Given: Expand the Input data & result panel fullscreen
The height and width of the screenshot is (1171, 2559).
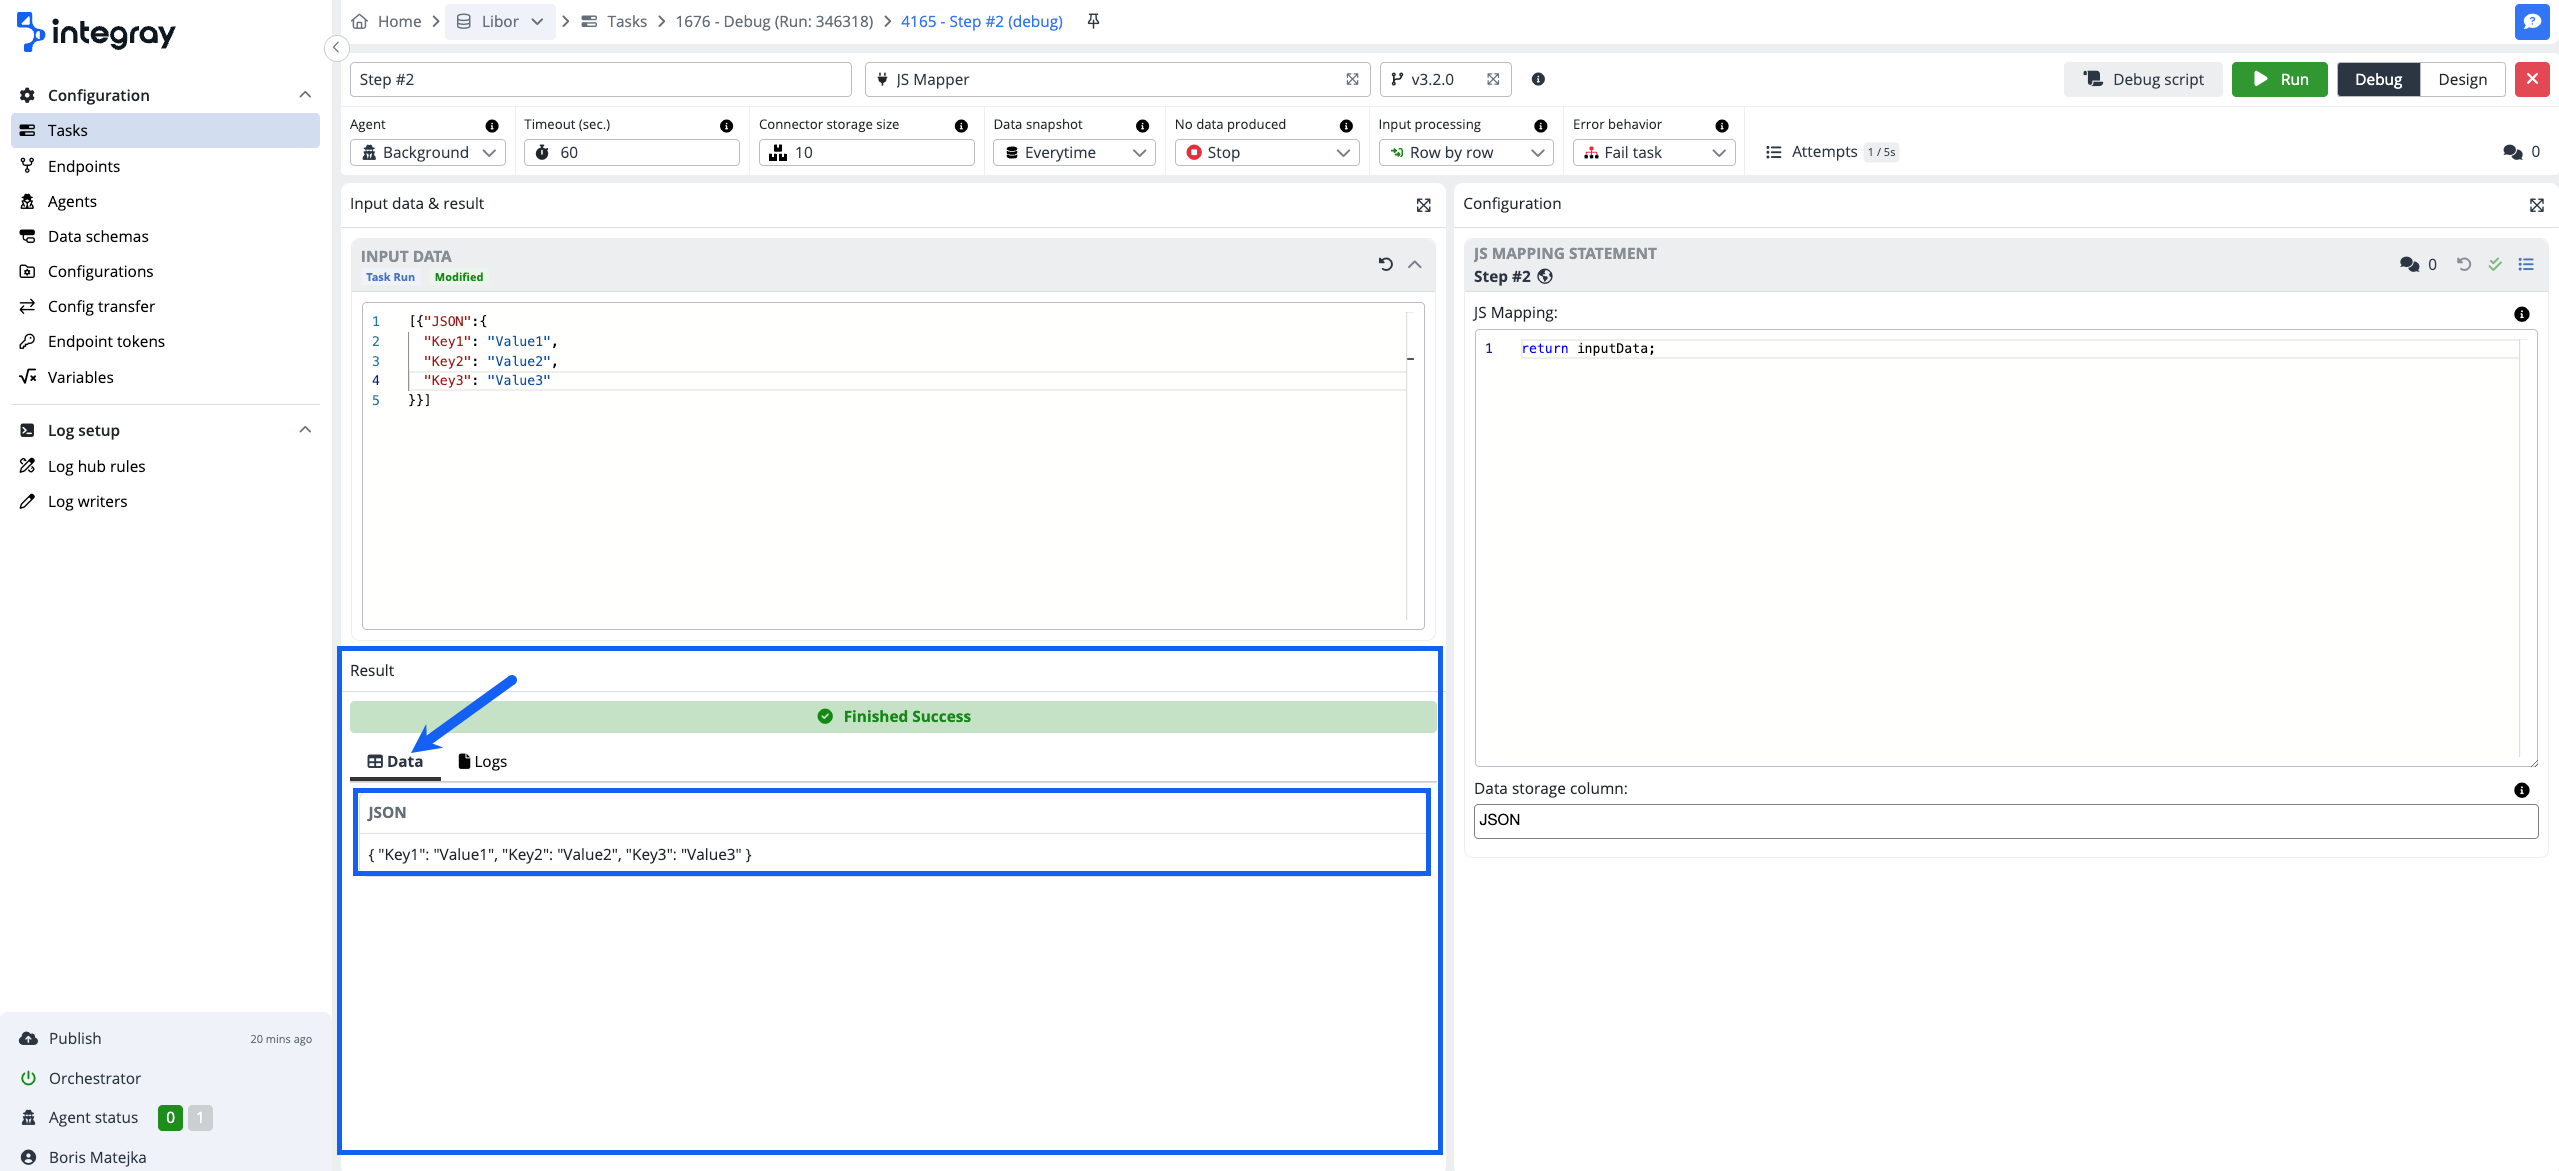Looking at the screenshot, I should point(1423,205).
